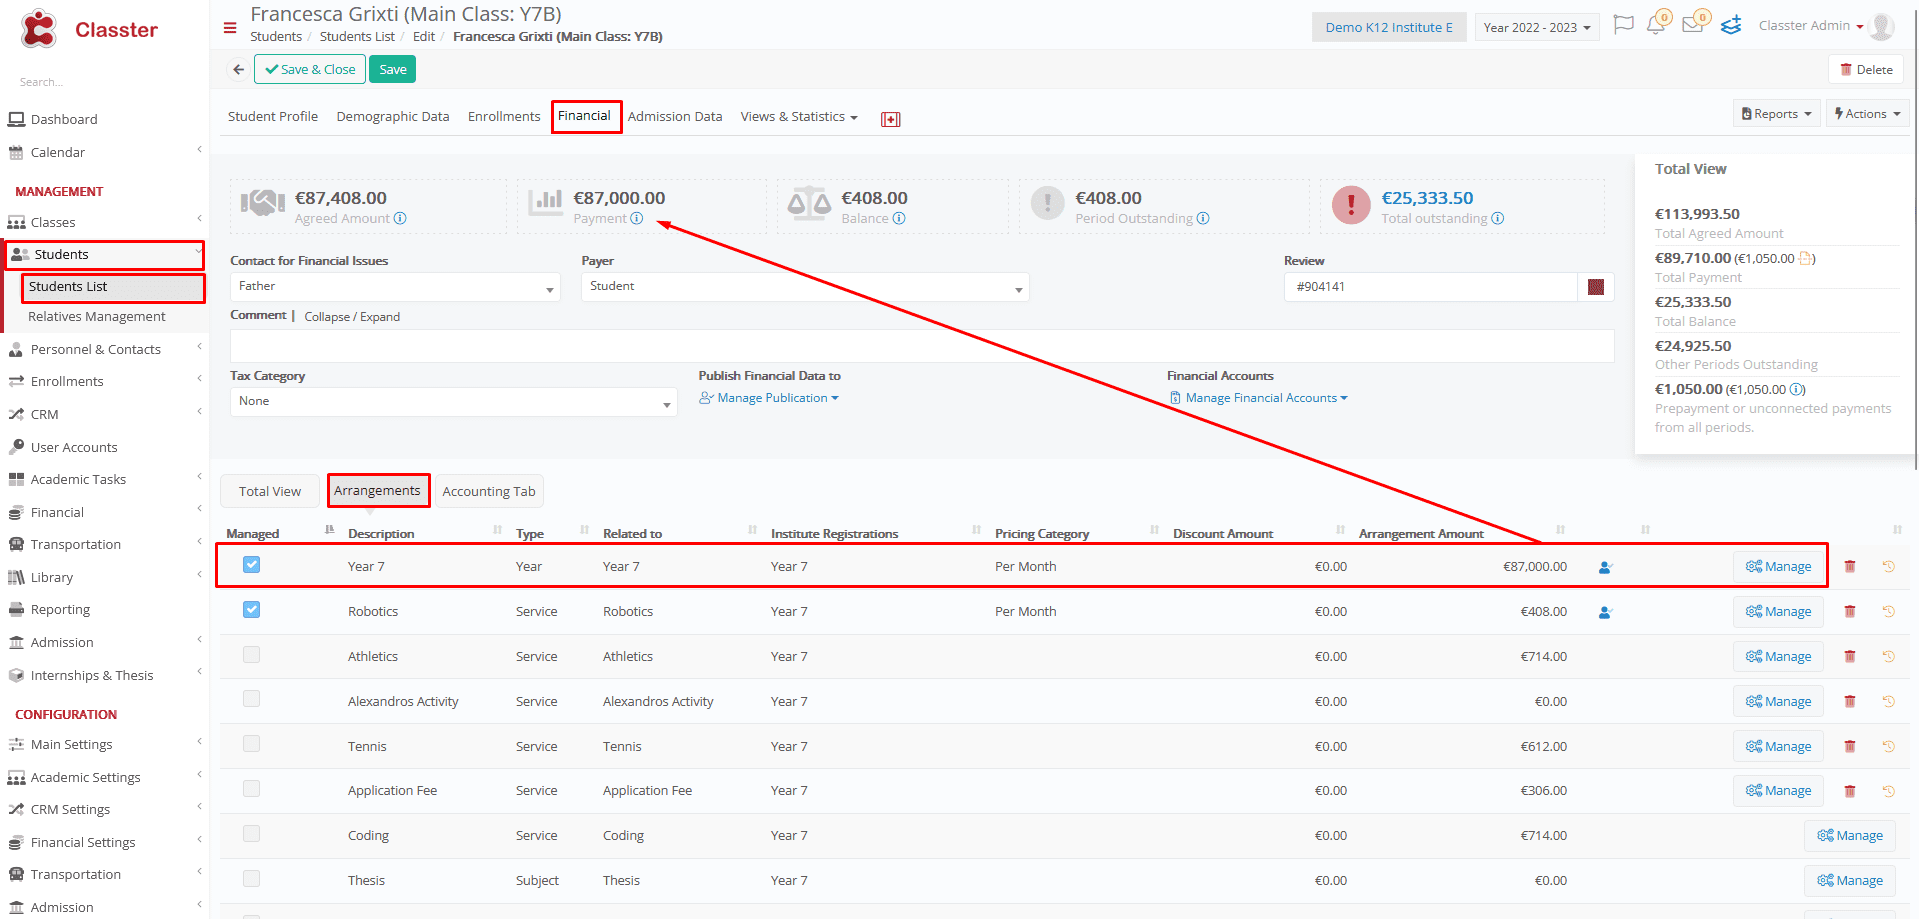Open history for Robotics arrangement
Screen dimensions: 1919x919
point(1889,611)
